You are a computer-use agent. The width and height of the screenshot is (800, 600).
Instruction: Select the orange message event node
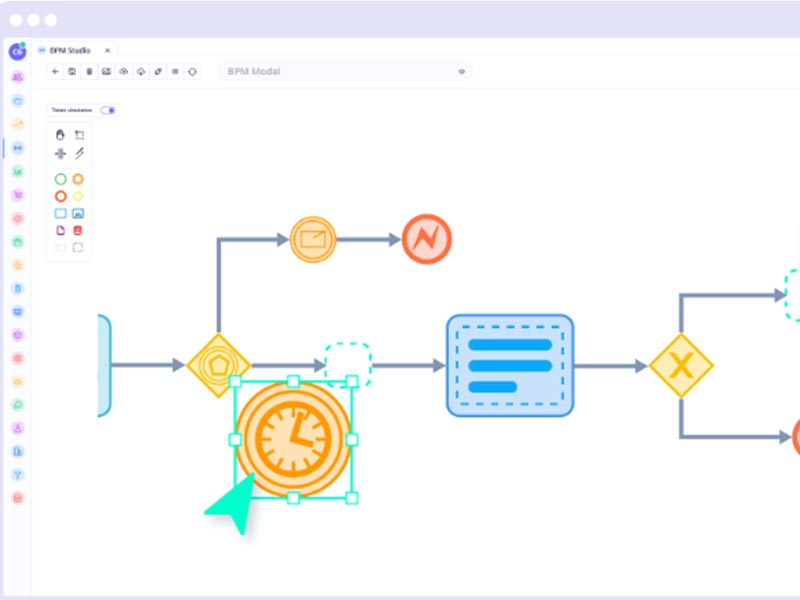313,239
